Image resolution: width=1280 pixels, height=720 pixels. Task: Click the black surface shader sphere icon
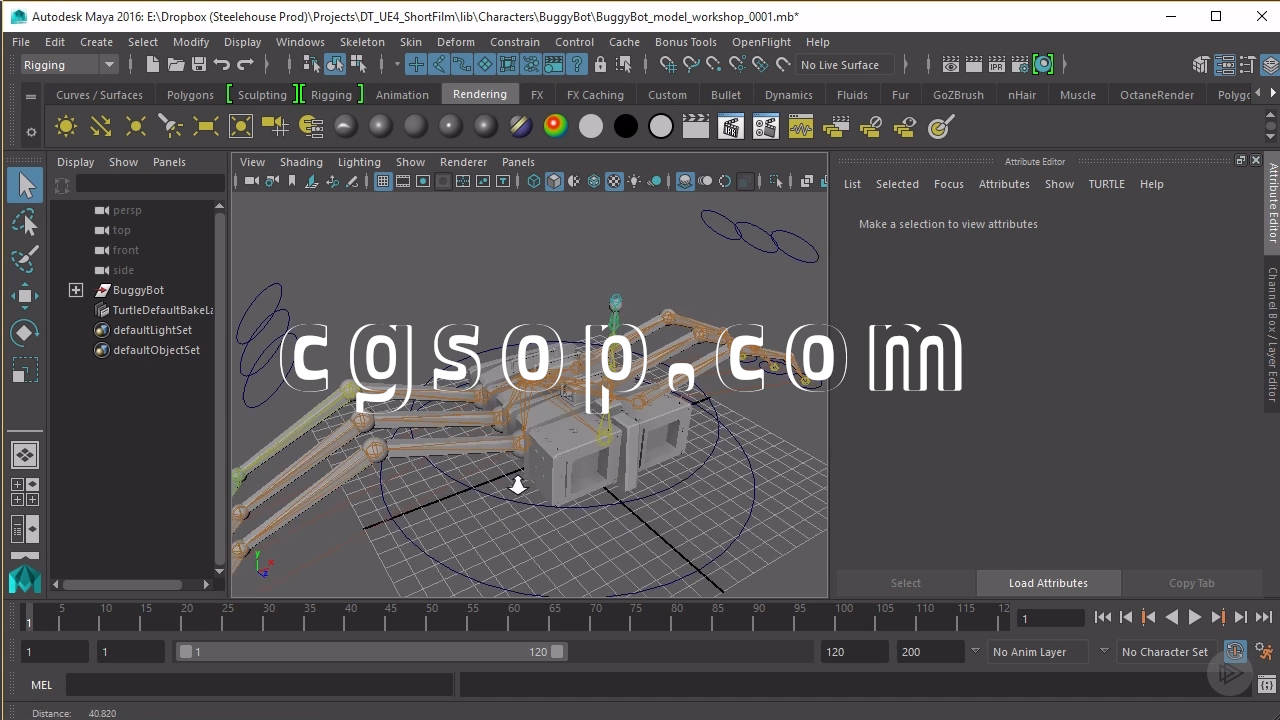[625, 127]
